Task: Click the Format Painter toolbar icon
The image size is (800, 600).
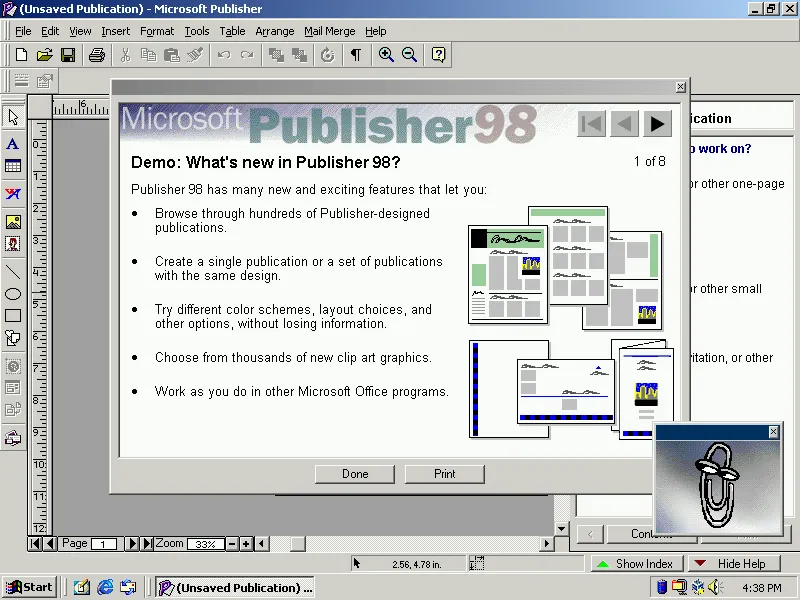Action: coord(196,55)
